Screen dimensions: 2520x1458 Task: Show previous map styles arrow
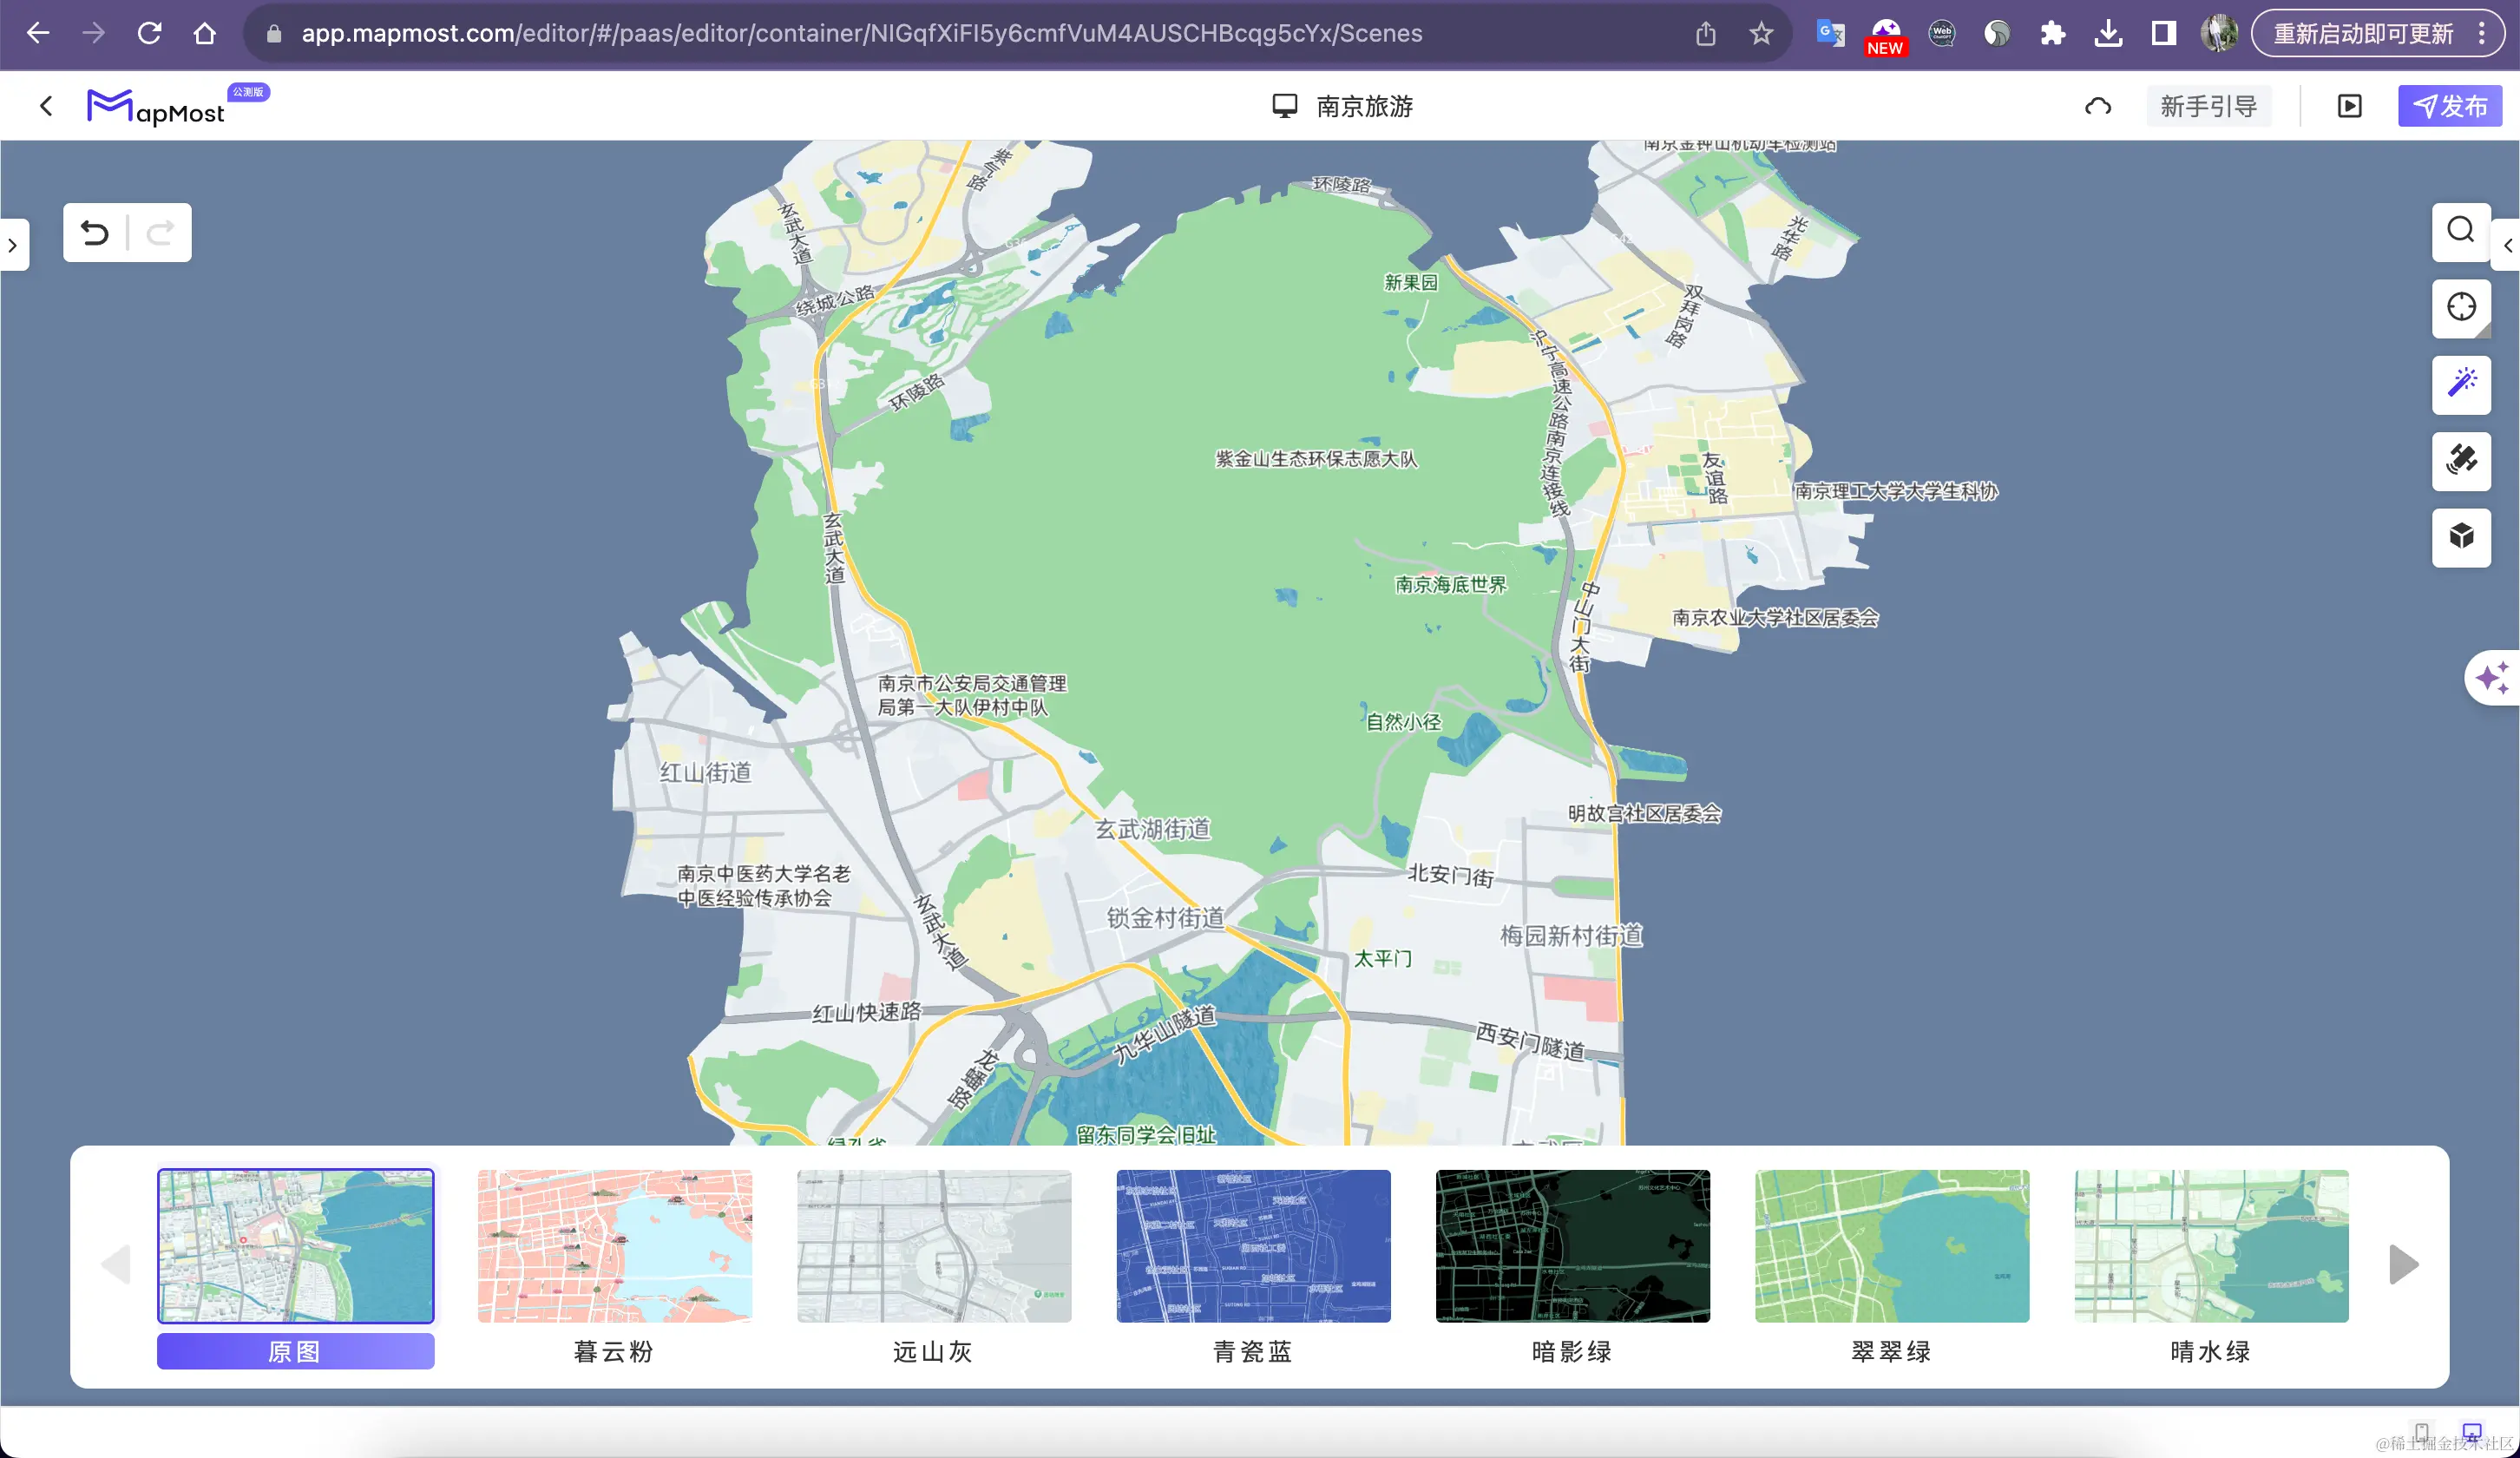point(116,1264)
